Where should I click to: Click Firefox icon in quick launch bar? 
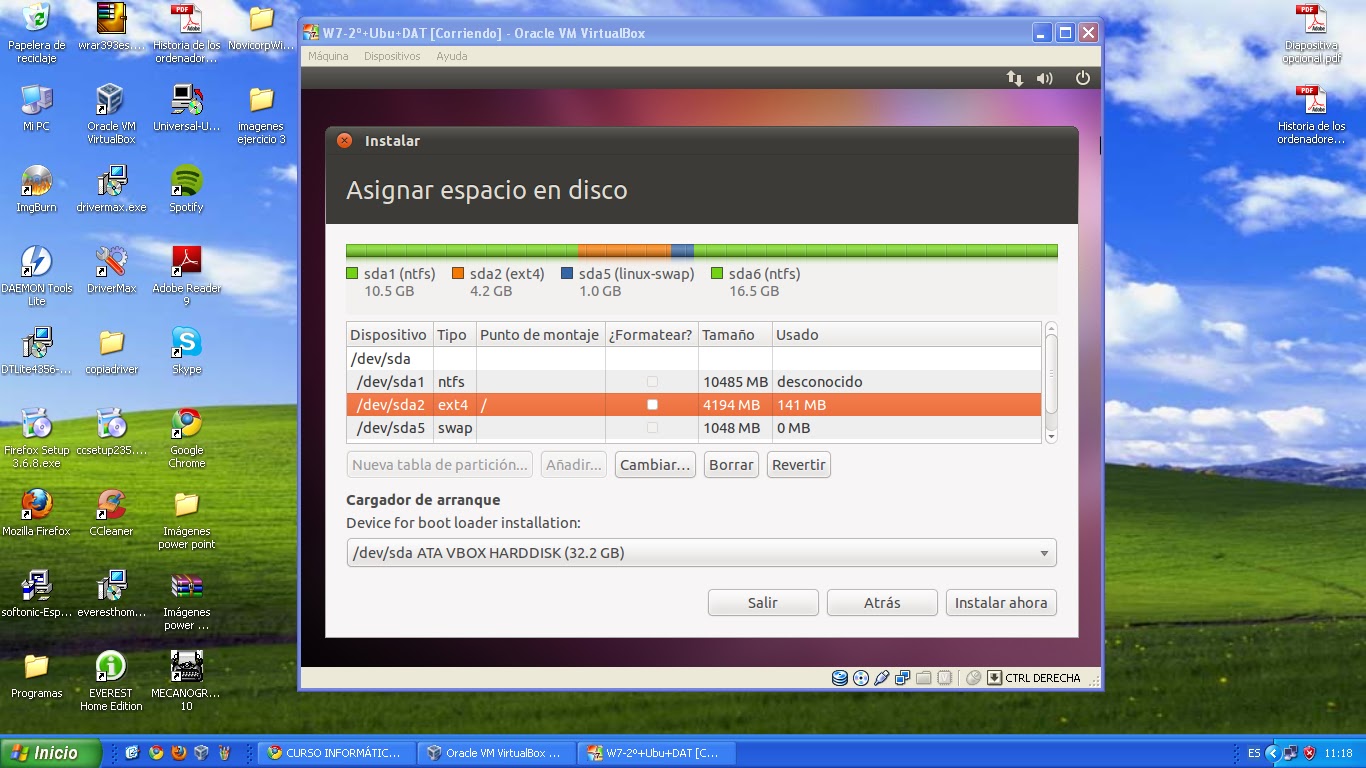tap(178, 753)
